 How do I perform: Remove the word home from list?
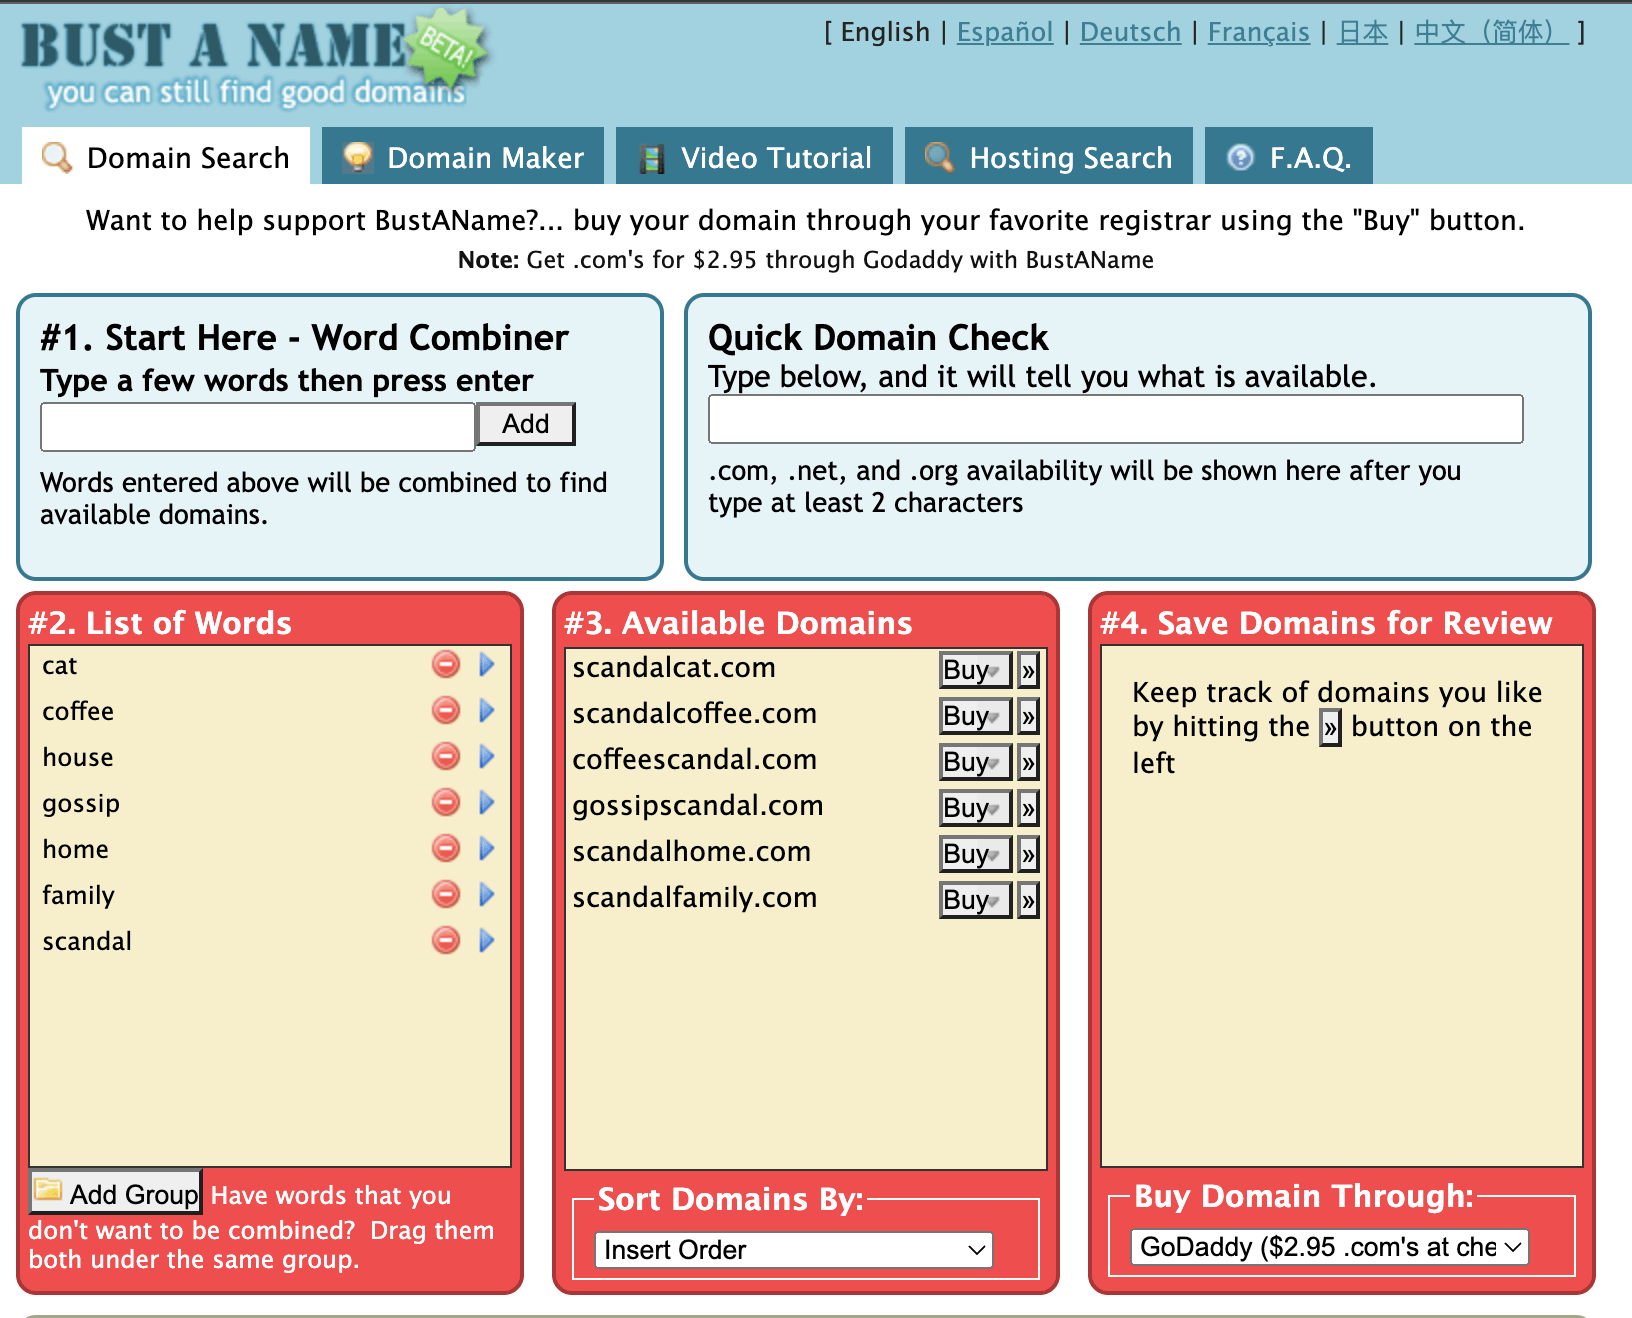click(x=446, y=848)
